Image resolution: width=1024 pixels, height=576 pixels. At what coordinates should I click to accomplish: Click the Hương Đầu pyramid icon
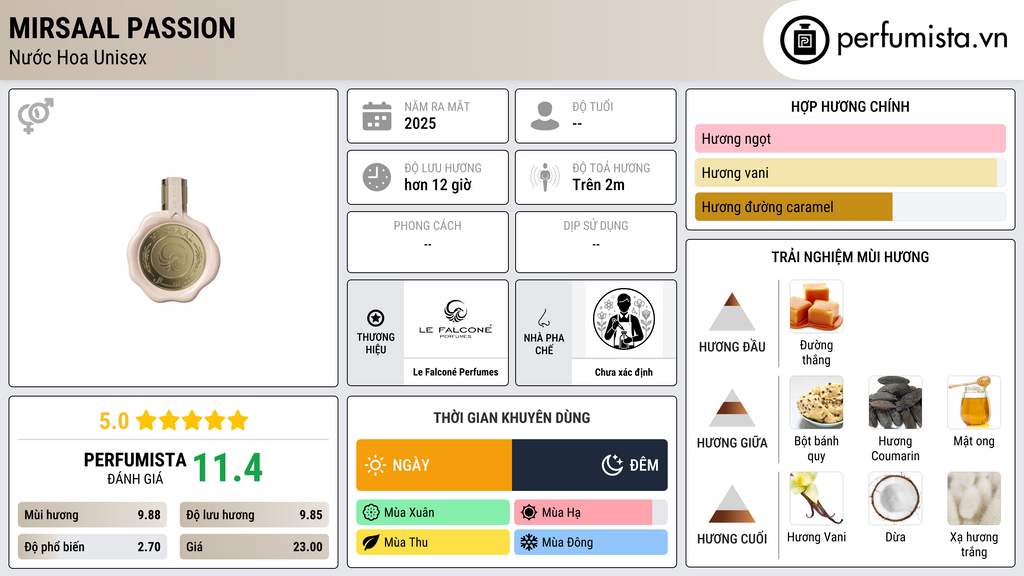[x=732, y=312]
